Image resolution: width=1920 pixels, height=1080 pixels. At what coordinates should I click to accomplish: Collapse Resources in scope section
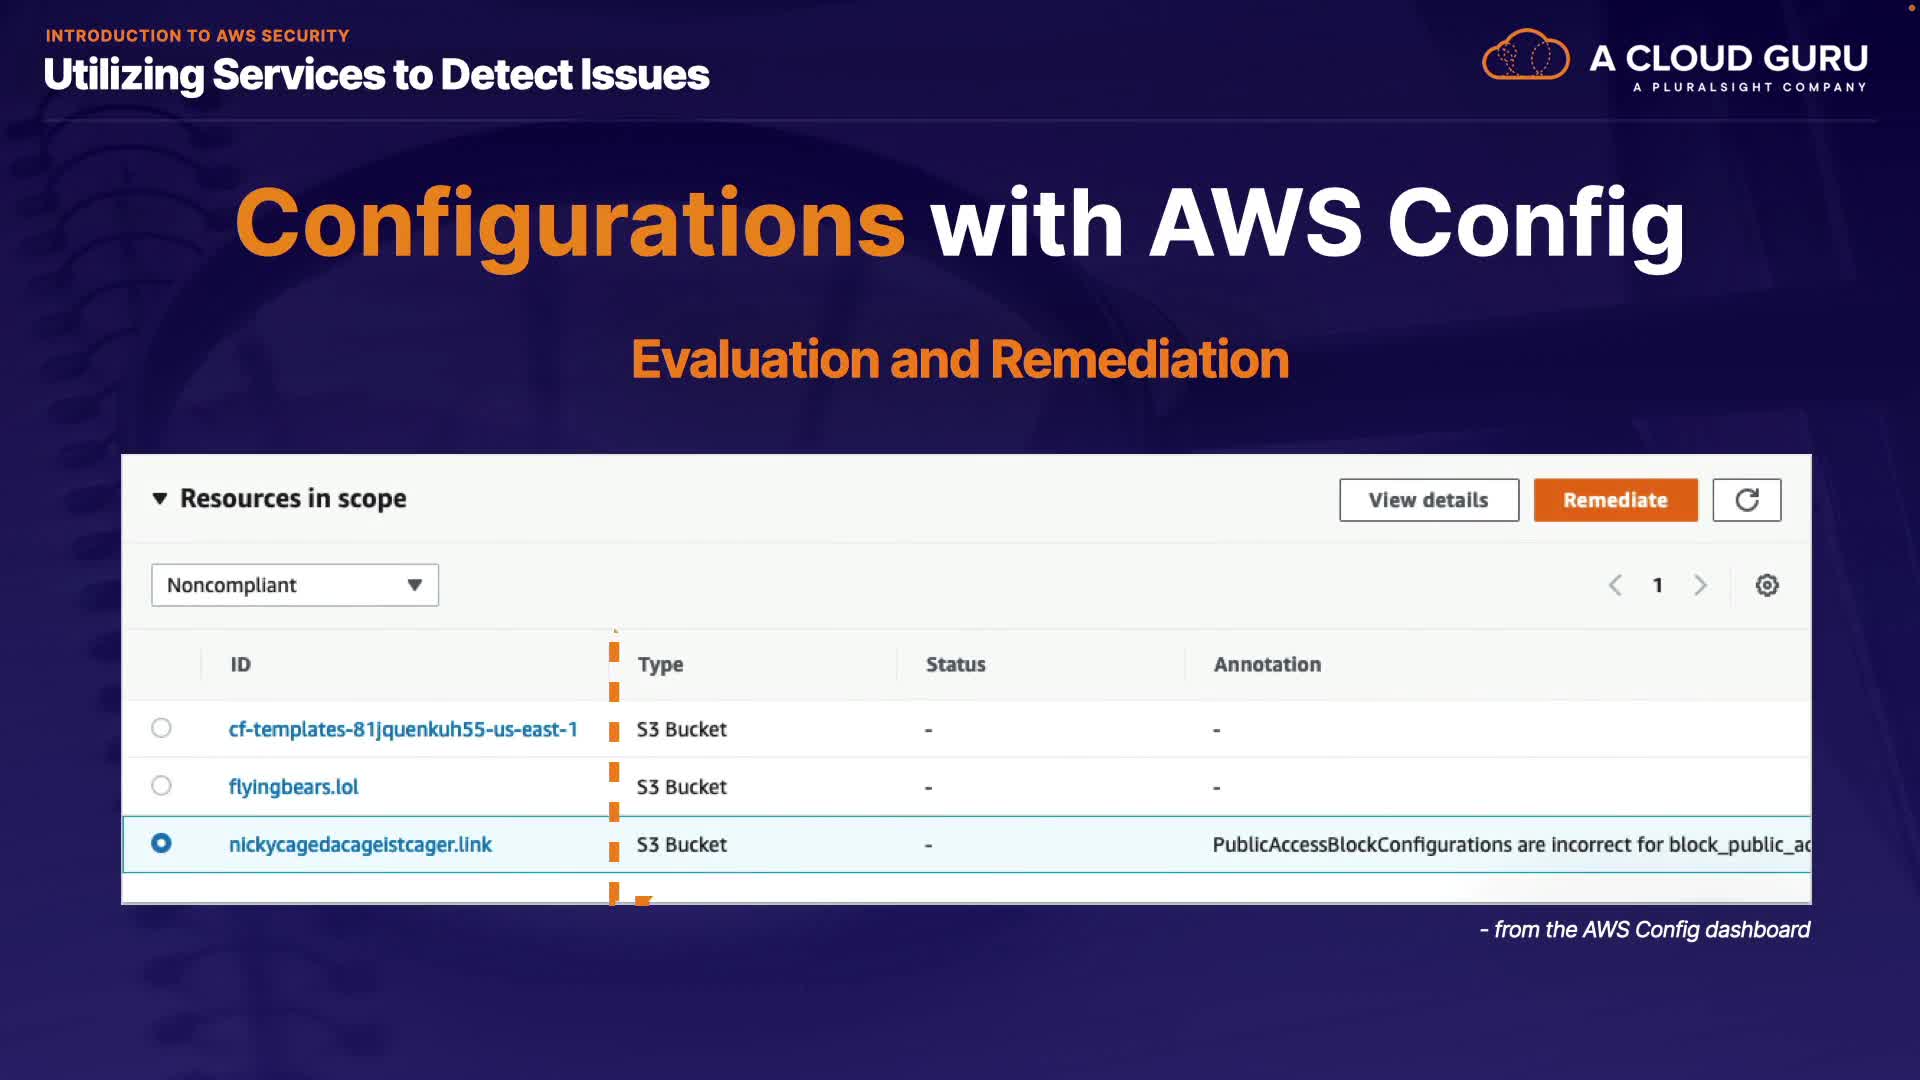click(x=160, y=498)
